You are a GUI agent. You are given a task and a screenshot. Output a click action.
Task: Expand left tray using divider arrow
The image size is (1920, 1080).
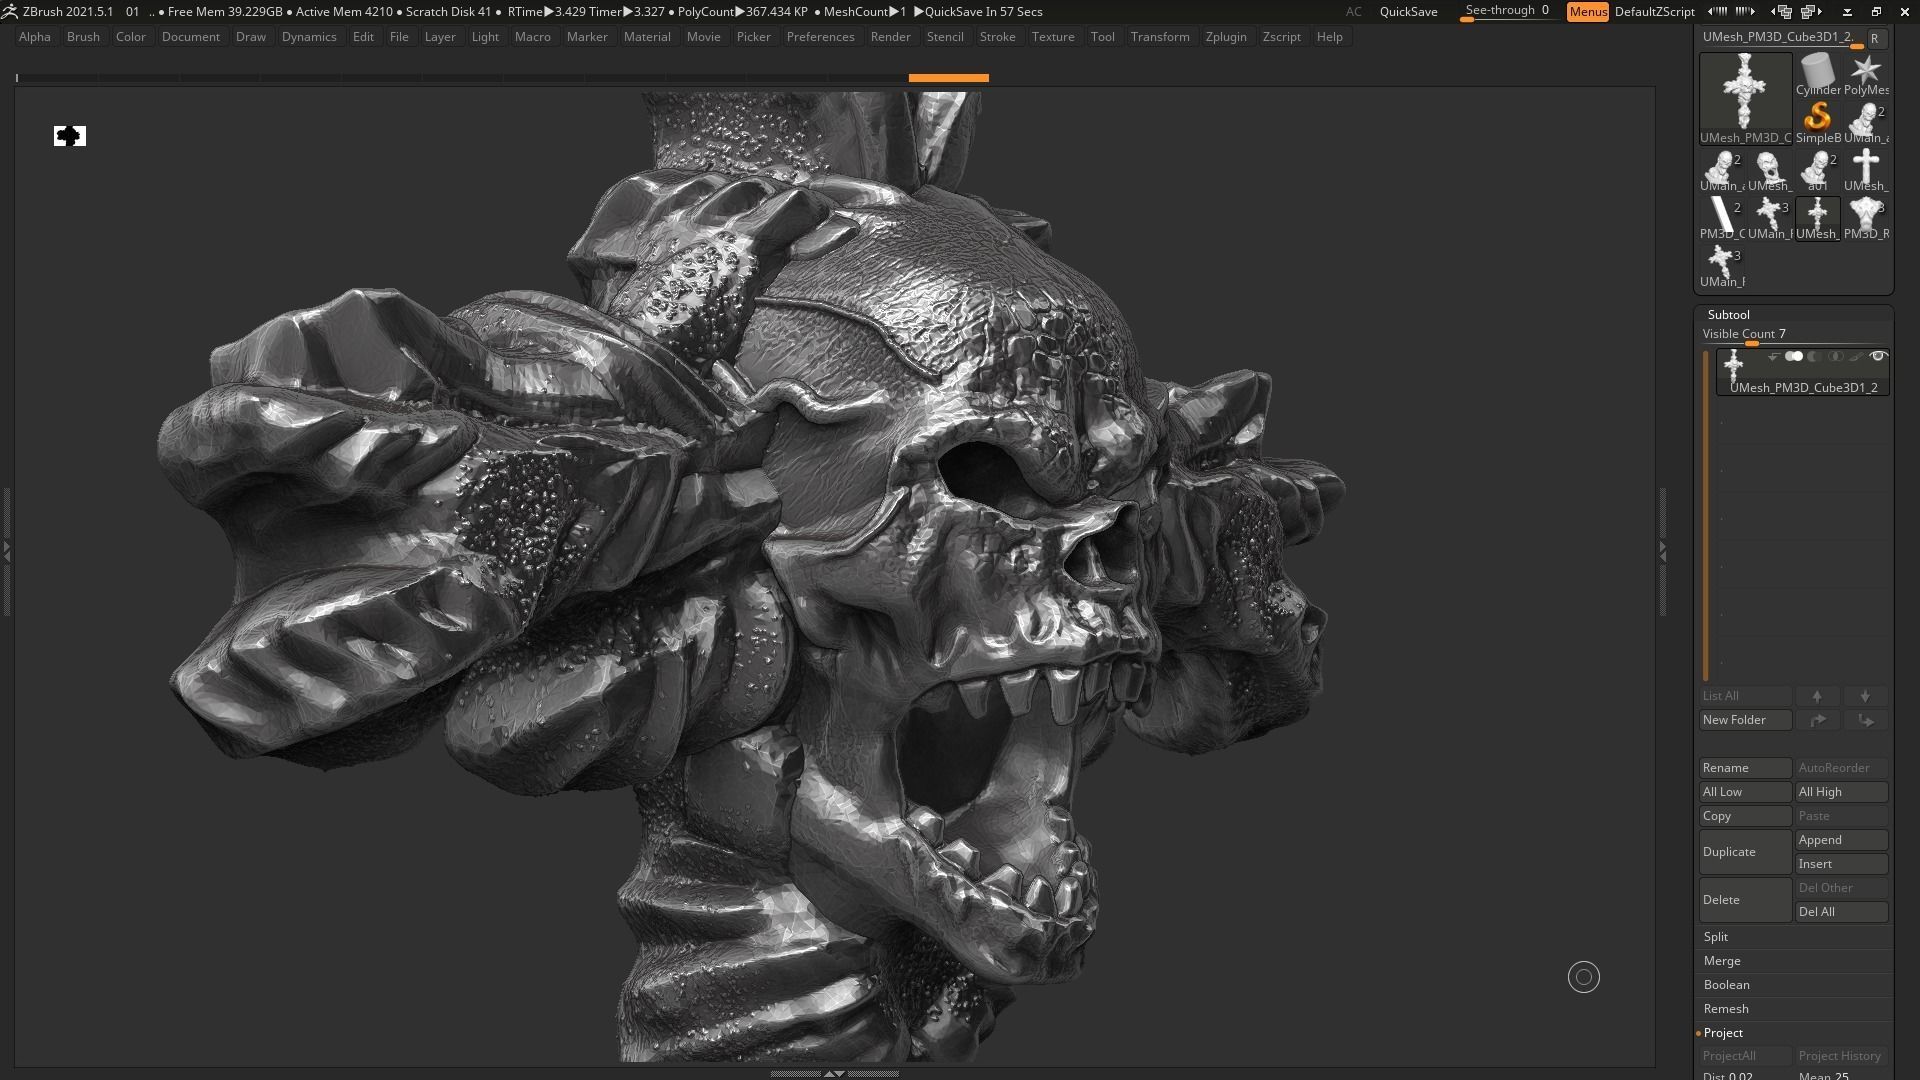[x=6, y=550]
